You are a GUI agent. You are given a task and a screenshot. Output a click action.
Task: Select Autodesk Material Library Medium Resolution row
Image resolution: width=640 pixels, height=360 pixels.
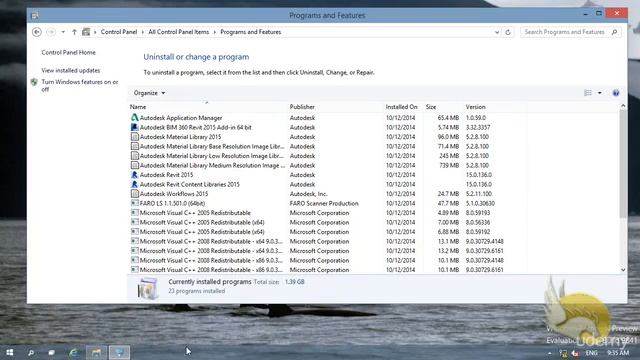328,165
